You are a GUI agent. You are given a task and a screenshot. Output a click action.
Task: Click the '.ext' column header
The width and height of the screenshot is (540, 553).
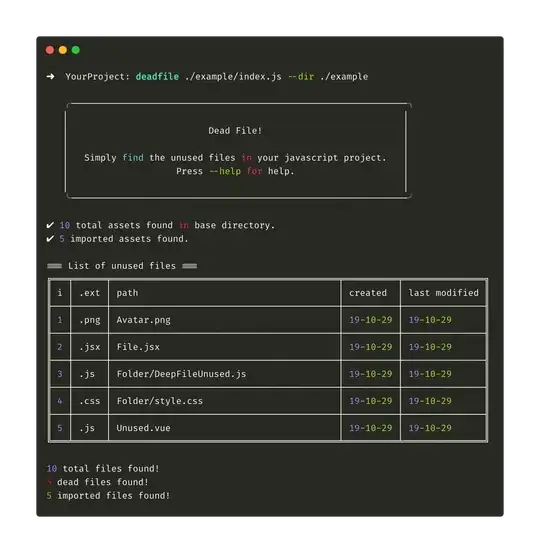pyautogui.click(x=90, y=293)
